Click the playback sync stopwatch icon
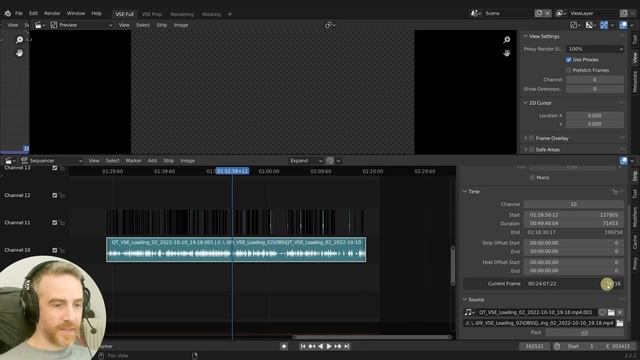This screenshot has height=360, width=640. point(557,346)
